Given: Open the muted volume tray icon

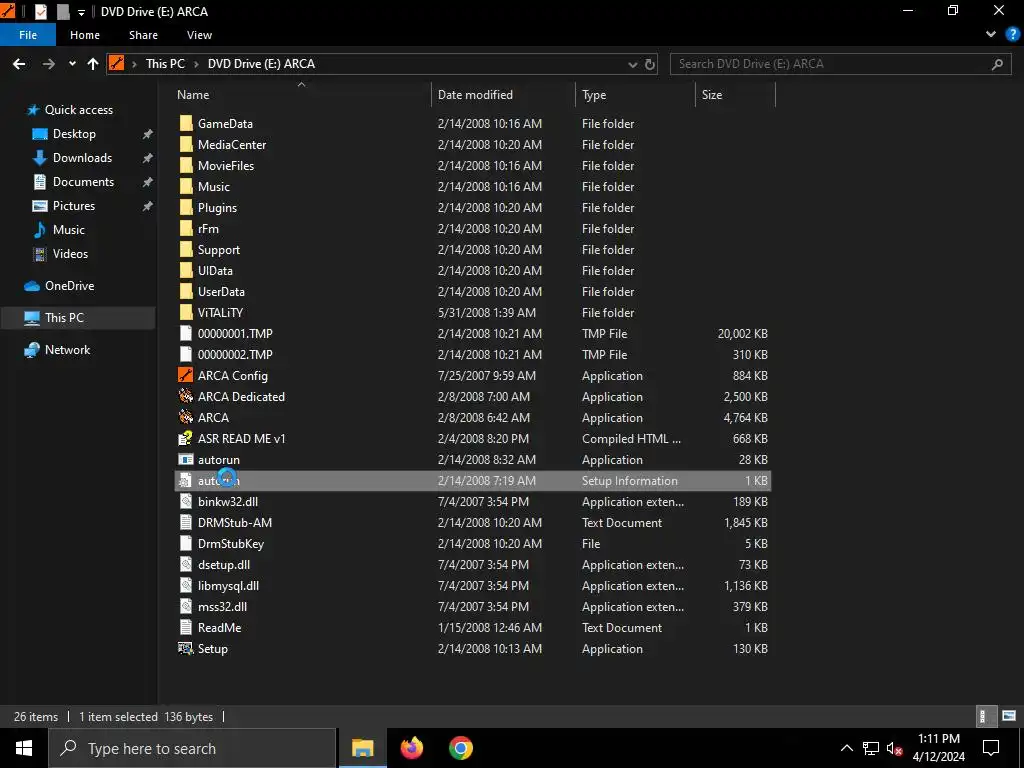Looking at the screenshot, I should click(x=894, y=749).
